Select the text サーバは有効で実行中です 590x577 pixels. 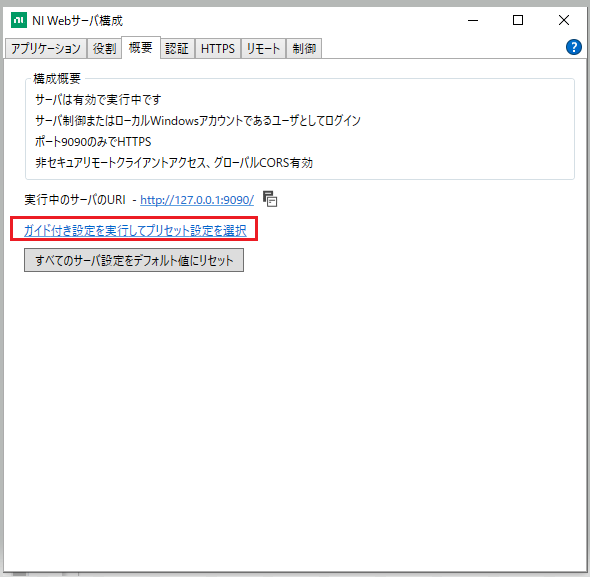[98, 100]
